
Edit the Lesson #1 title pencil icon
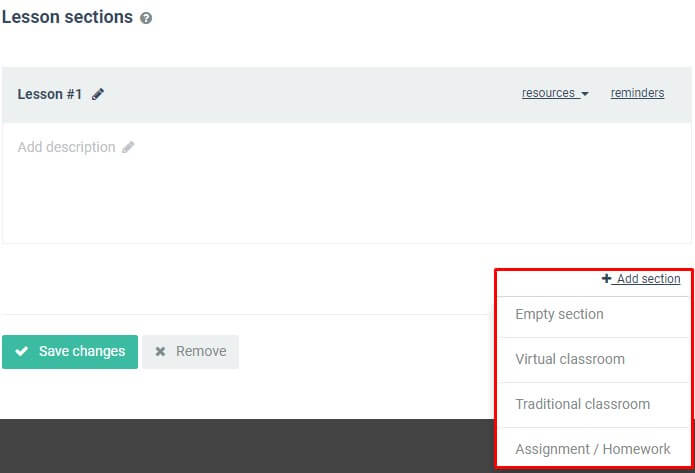(x=98, y=94)
